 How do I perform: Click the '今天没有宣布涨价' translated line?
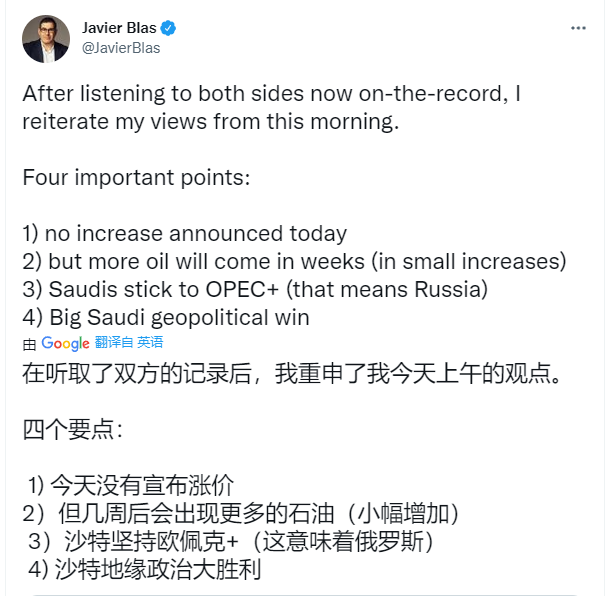click(132, 486)
